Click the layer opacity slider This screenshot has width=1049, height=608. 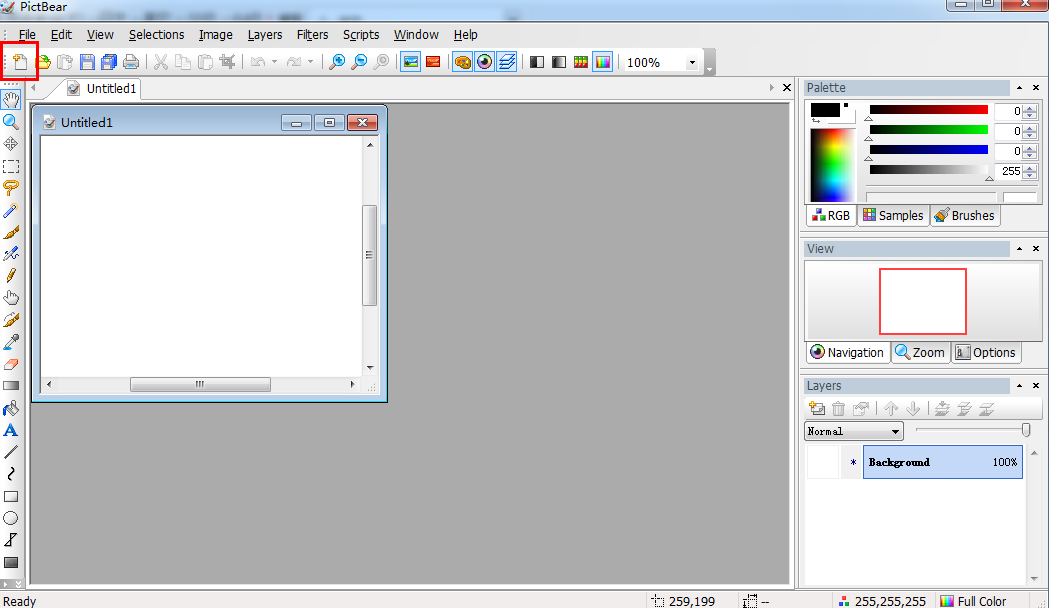[x=973, y=431]
